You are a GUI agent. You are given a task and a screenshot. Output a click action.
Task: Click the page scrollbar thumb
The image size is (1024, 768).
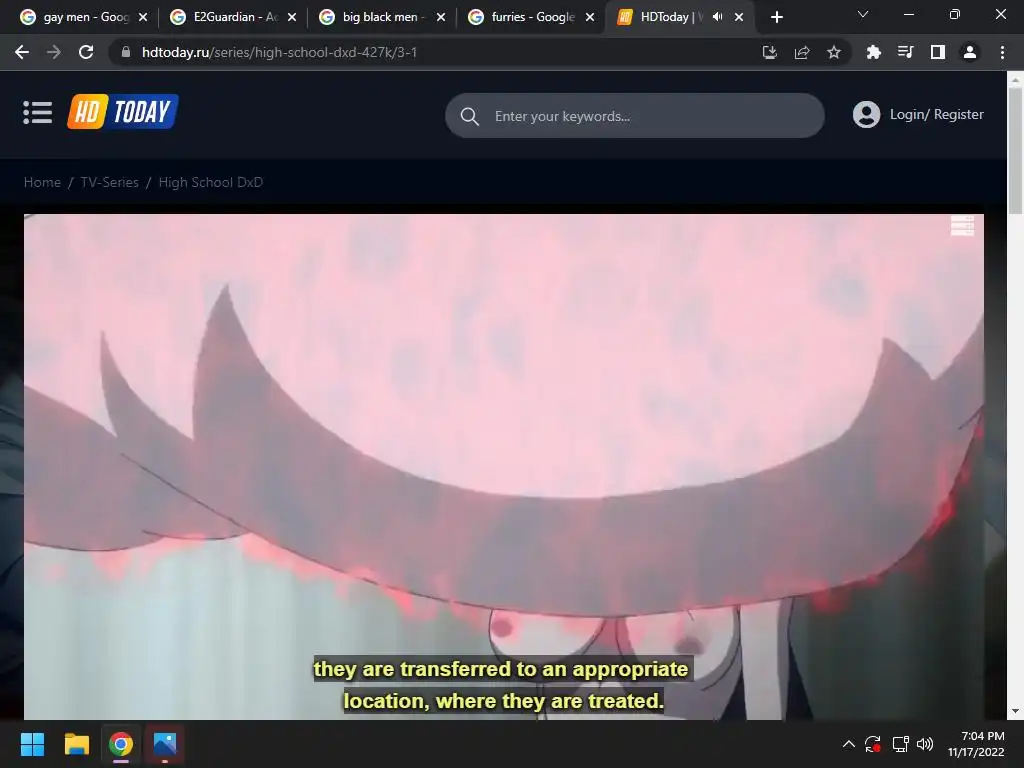coord(1015,150)
